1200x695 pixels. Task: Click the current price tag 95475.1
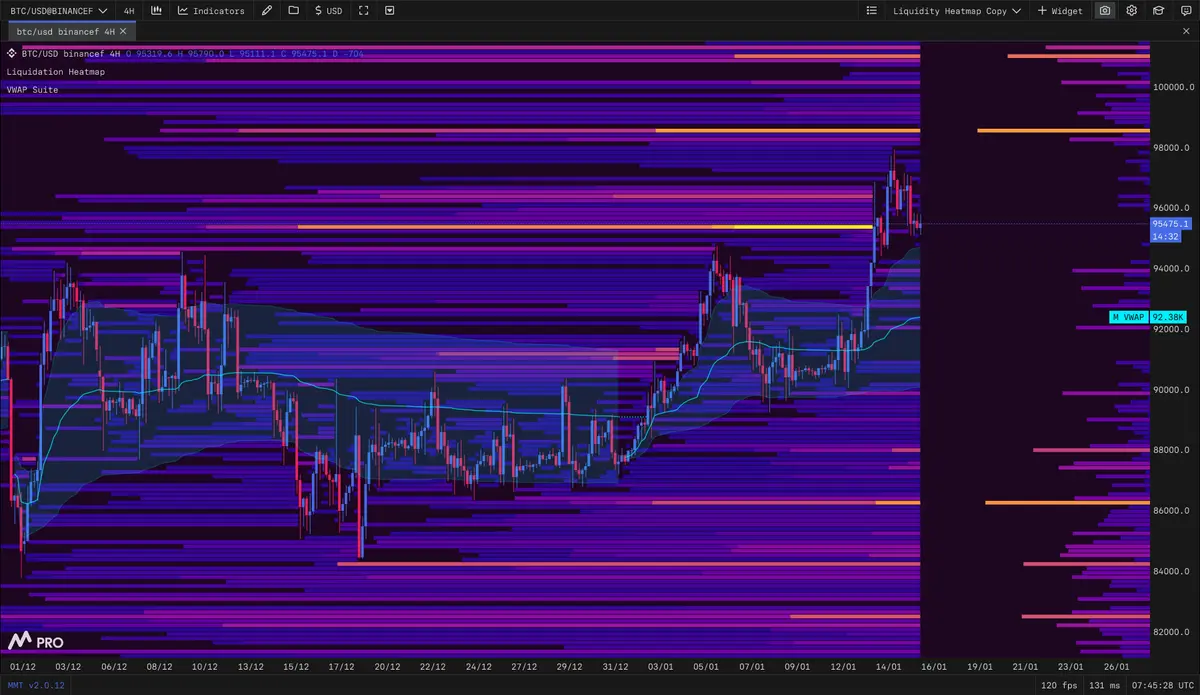tap(1169, 224)
